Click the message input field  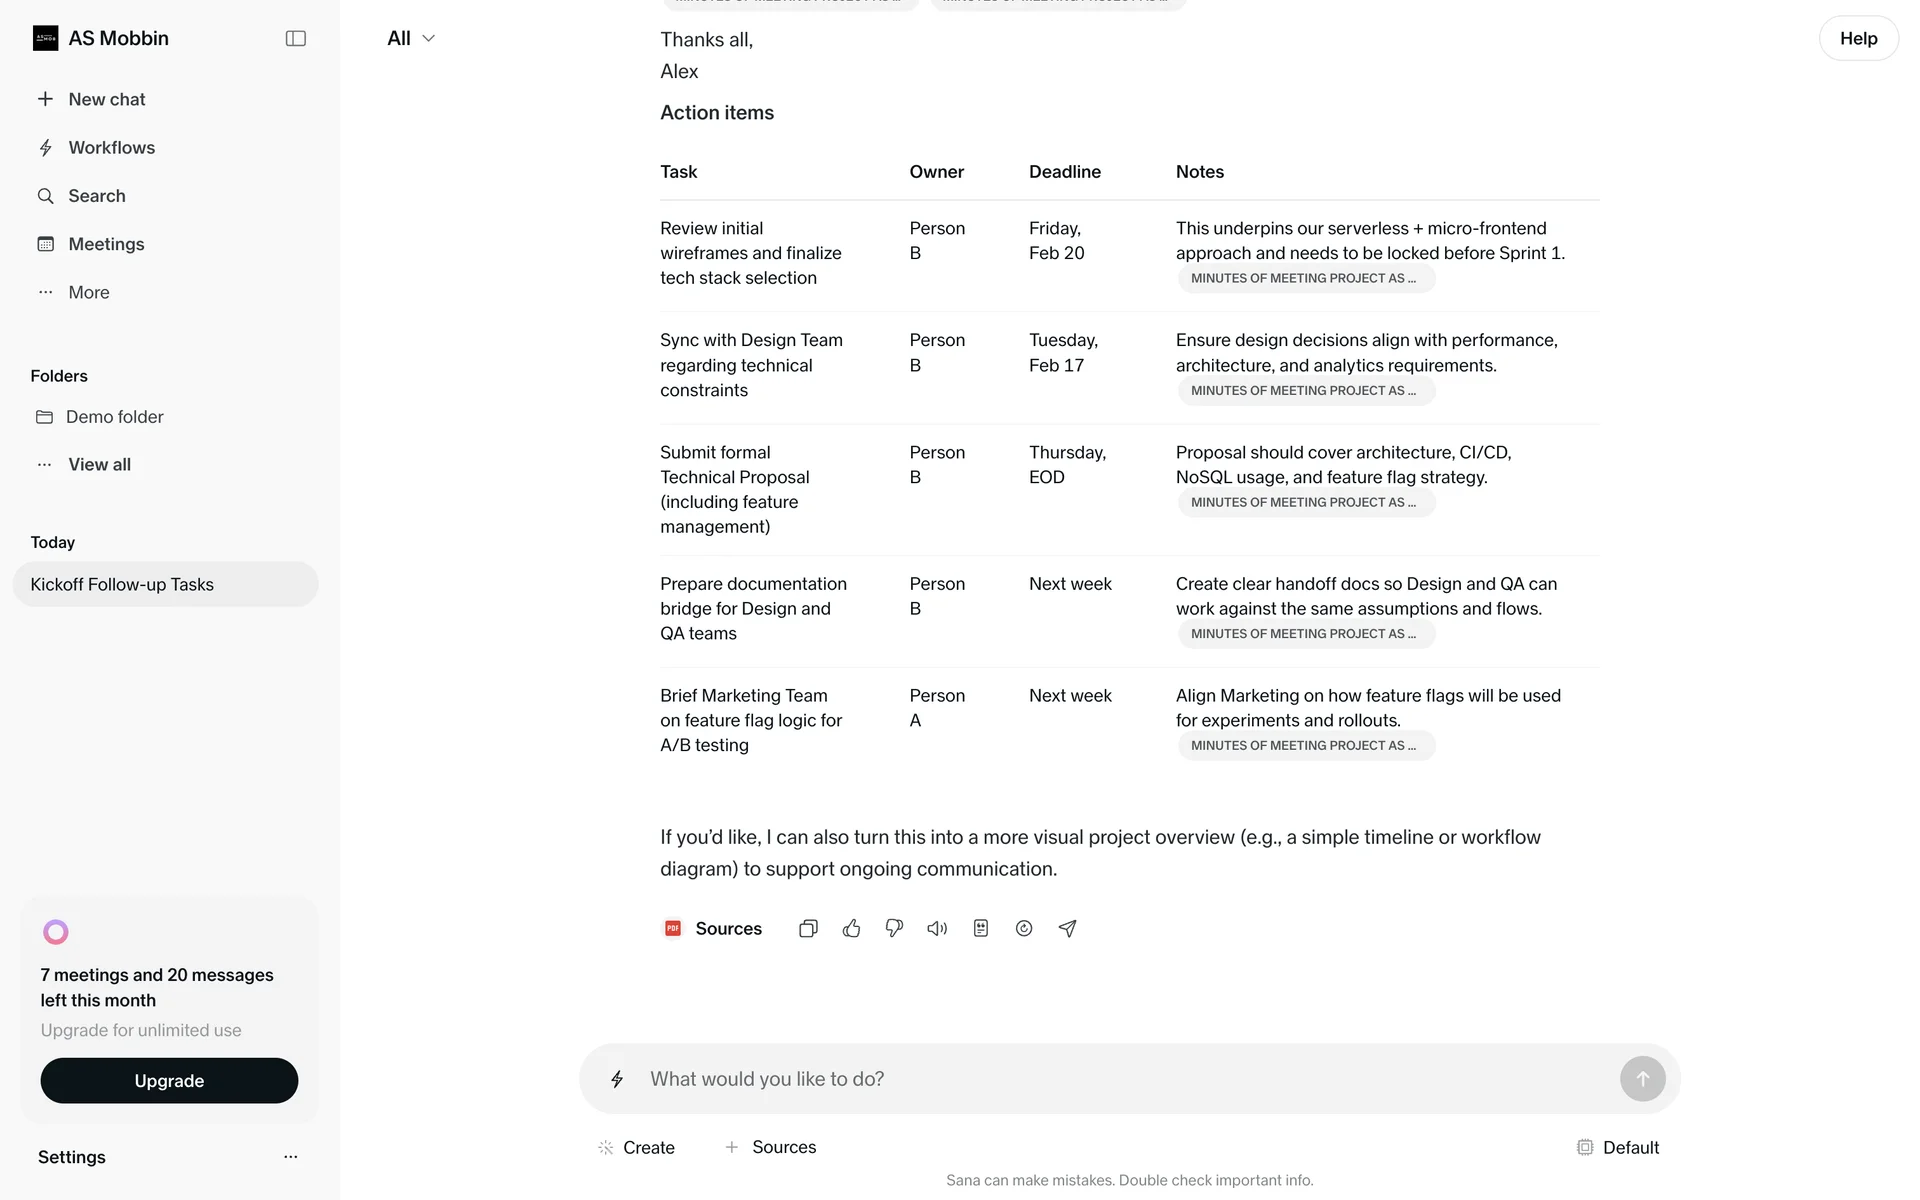coord(1120,1079)
